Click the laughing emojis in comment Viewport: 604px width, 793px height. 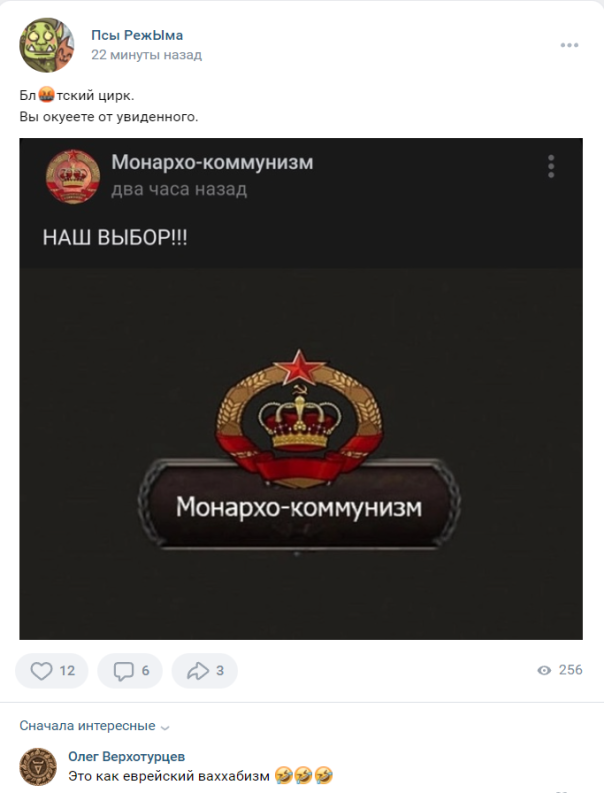click(x=304, y=775)
